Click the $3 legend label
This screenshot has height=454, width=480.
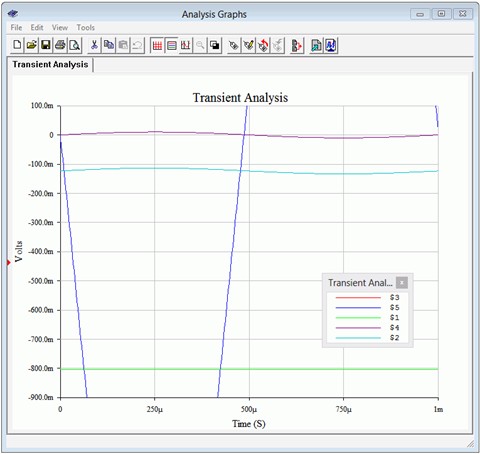pos(394,297)
